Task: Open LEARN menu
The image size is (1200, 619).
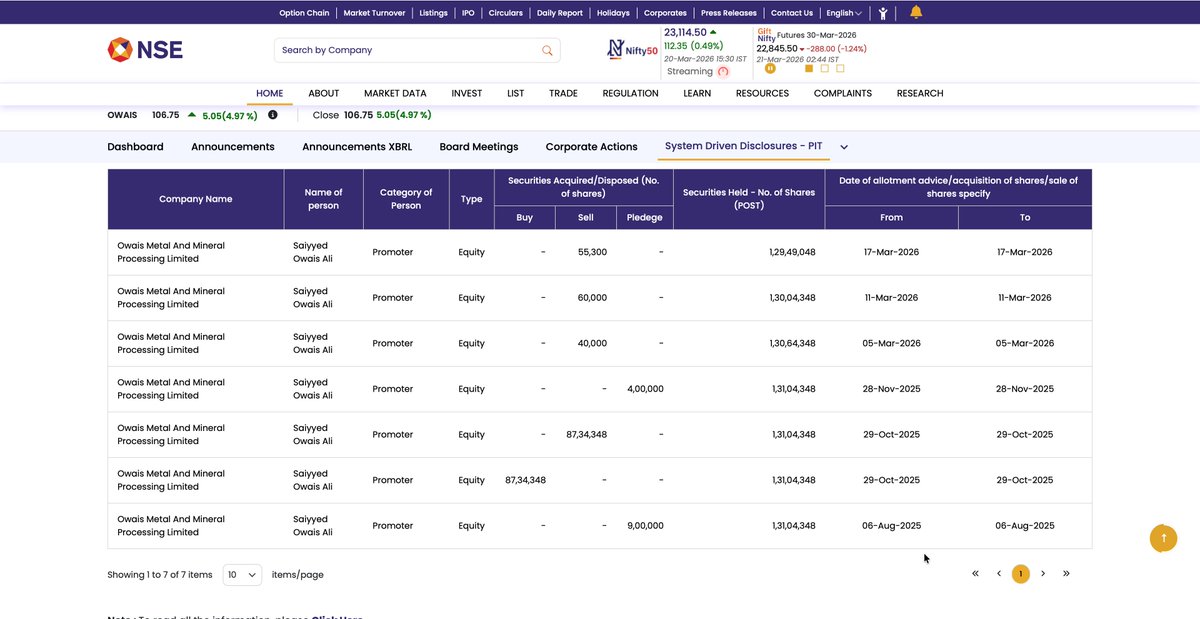Action: coord(697,93)
